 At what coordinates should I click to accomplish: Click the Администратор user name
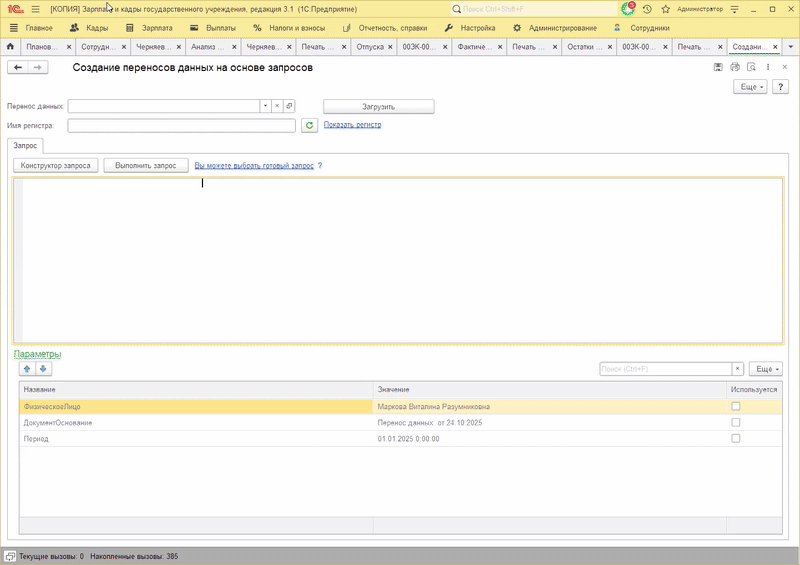coord(699,9)
